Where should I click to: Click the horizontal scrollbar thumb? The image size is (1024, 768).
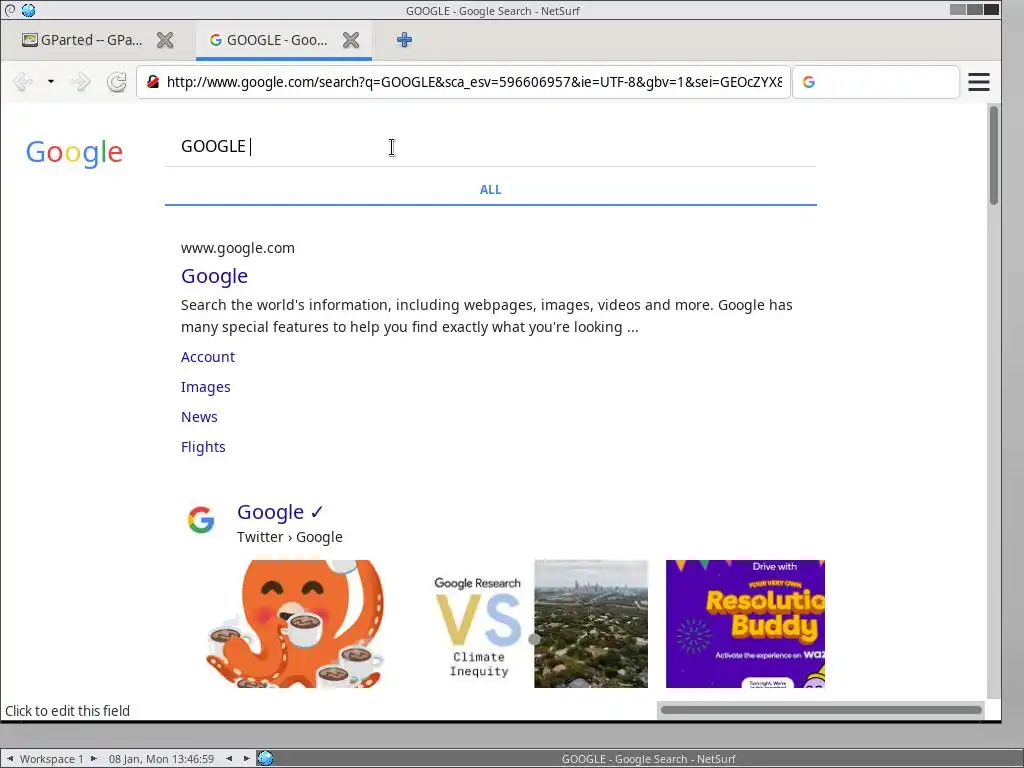tap(821, 710)
